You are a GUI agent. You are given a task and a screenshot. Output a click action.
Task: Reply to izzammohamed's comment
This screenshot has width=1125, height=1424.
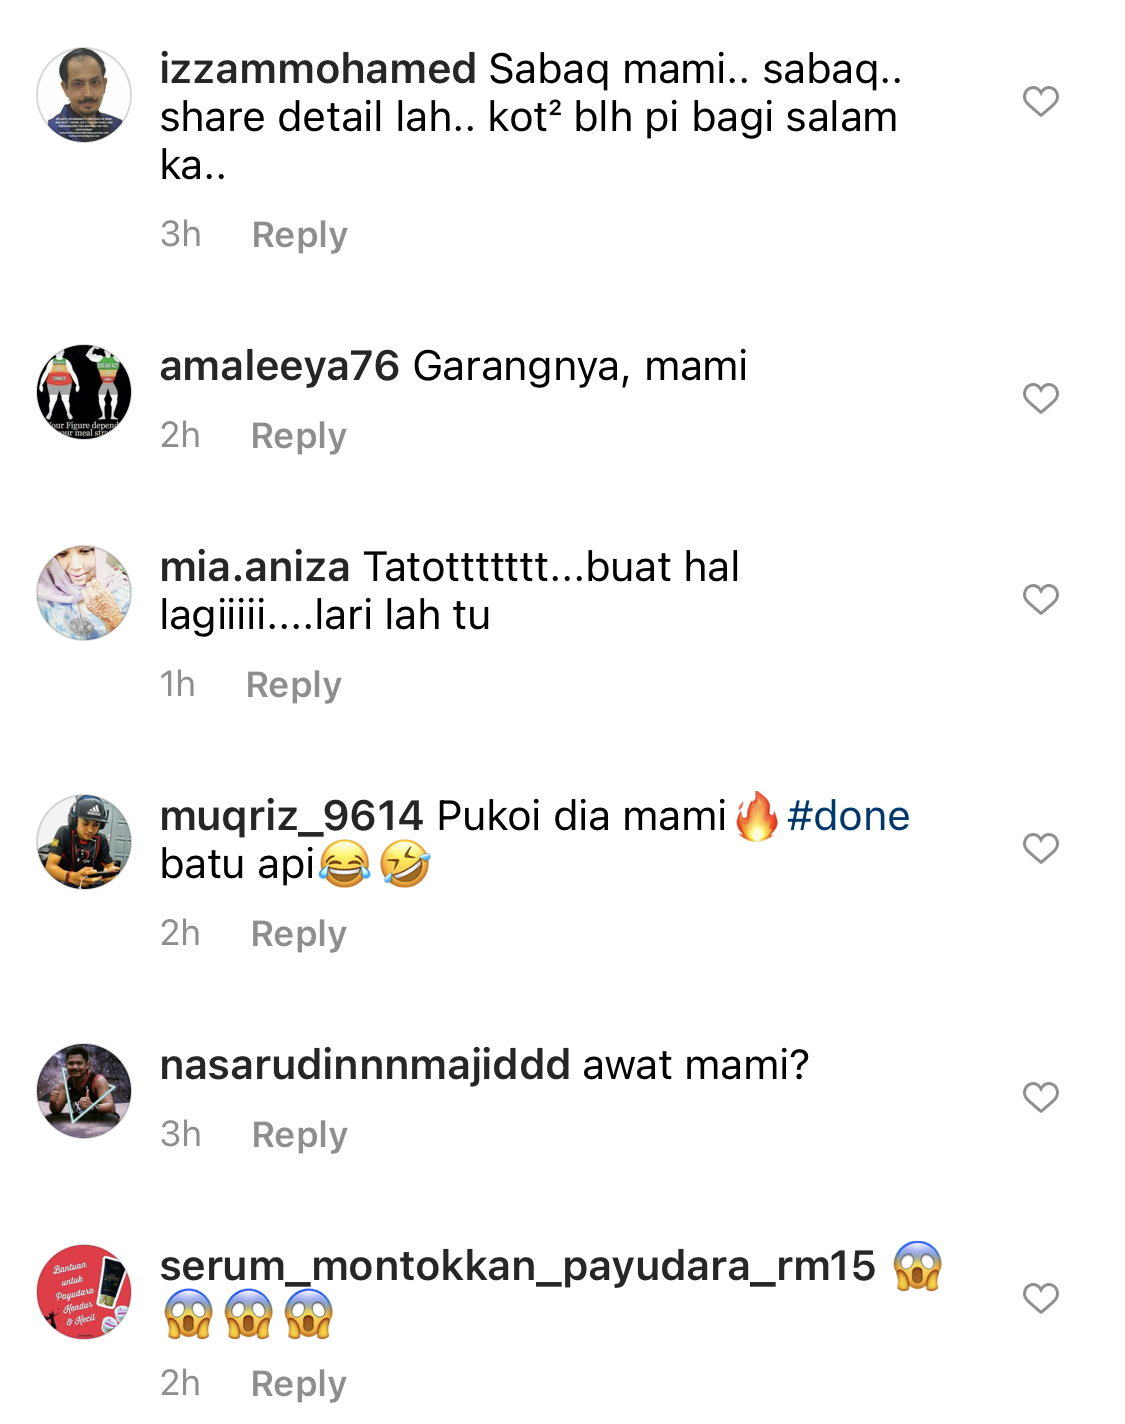(299, 235)
